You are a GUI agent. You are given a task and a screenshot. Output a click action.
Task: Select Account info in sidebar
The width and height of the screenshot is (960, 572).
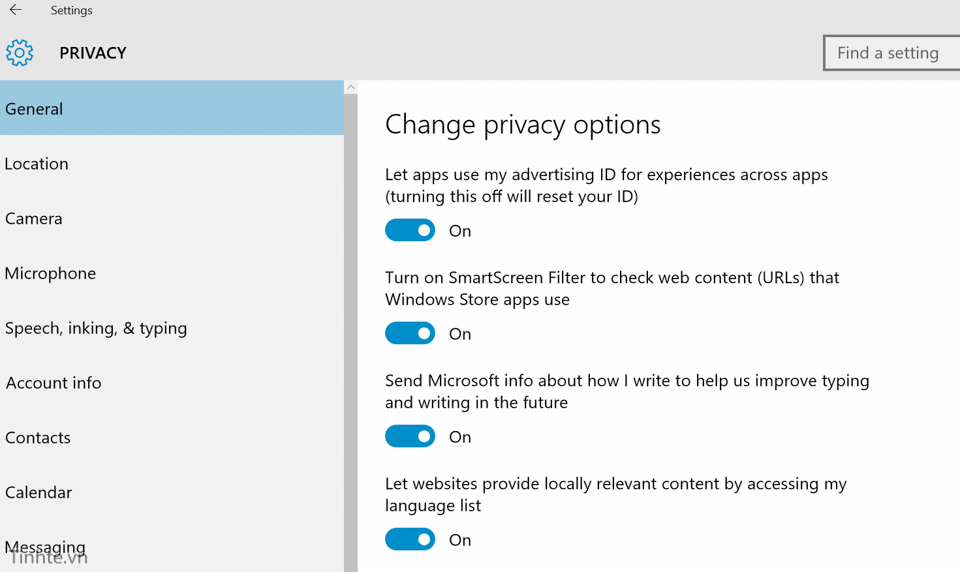pos(172,383)
